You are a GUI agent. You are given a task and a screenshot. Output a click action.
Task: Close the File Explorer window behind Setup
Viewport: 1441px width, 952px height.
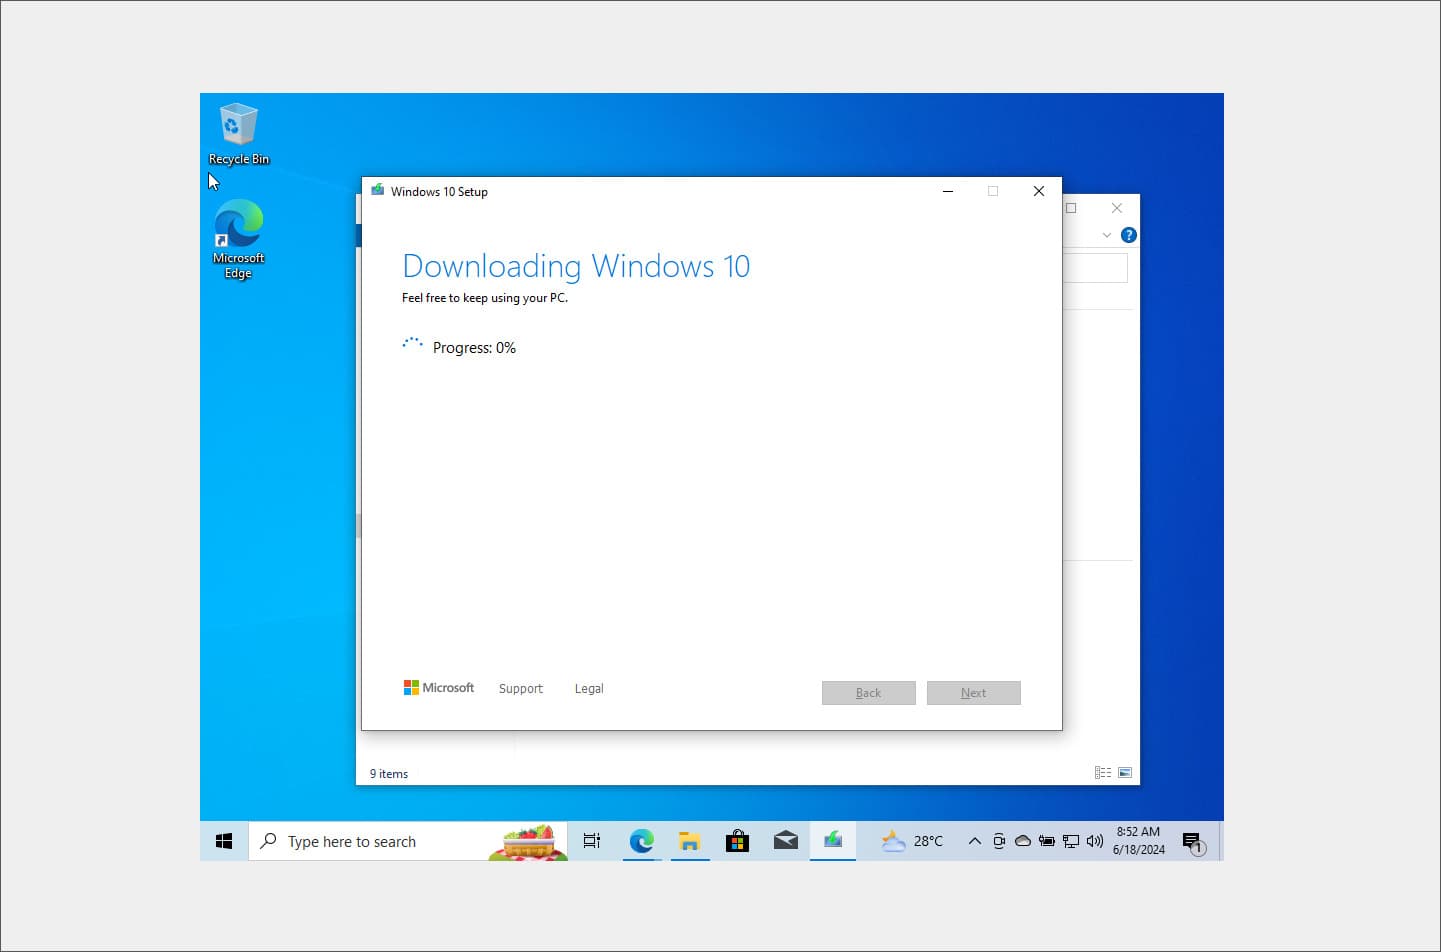click(1116, 208)
